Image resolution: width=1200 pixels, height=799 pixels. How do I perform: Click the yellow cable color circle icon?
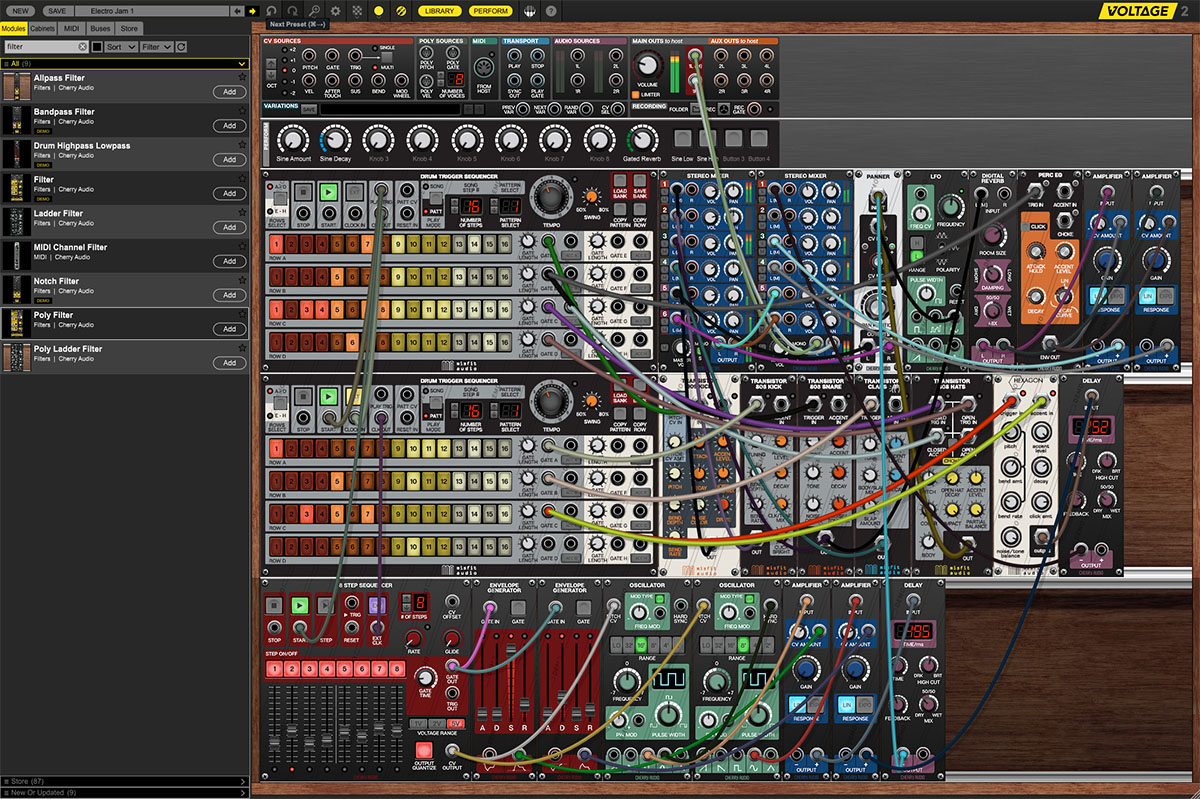[x=378, y=11]
